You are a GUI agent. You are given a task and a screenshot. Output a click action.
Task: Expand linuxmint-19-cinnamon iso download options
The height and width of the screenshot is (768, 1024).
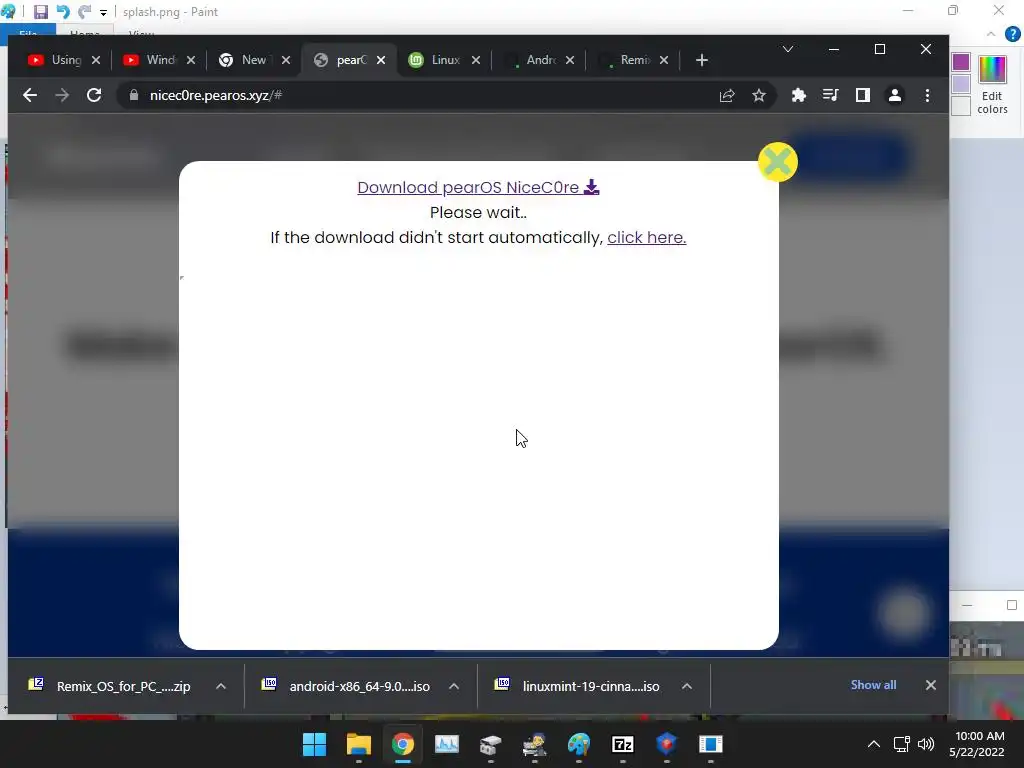pyautogui.click(x=686, y=686)
